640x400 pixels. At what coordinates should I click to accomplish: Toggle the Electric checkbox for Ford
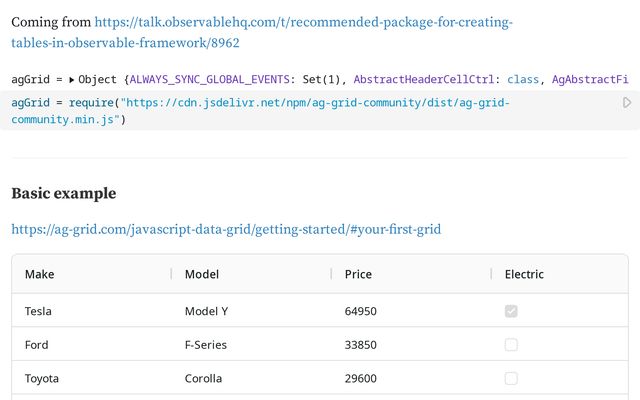(511, 345)
